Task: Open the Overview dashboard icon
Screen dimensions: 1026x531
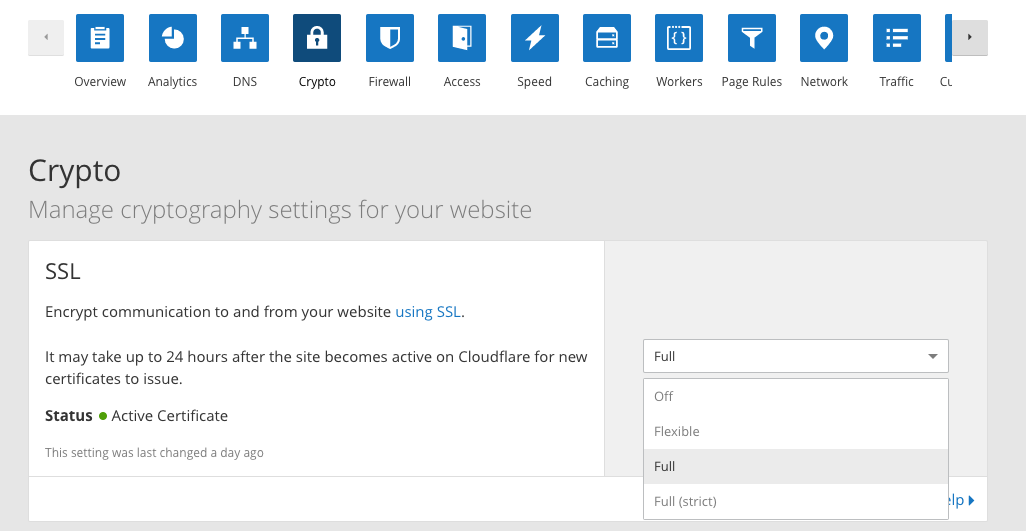Action: click(100, 38)
